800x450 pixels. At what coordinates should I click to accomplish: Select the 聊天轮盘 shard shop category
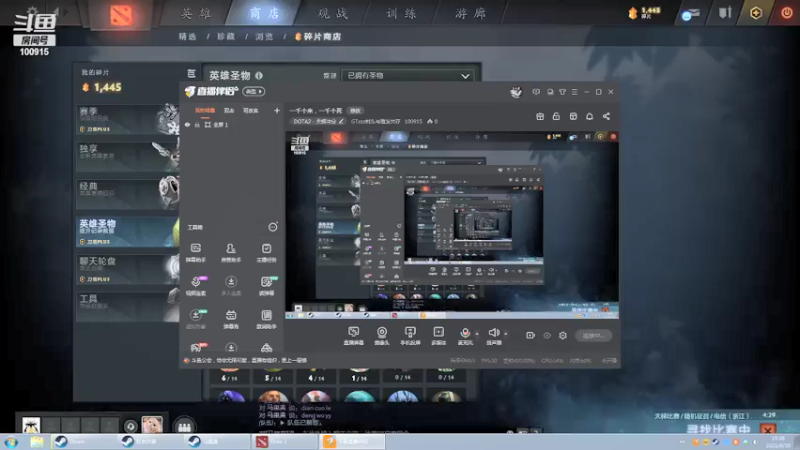click(128, 269)
